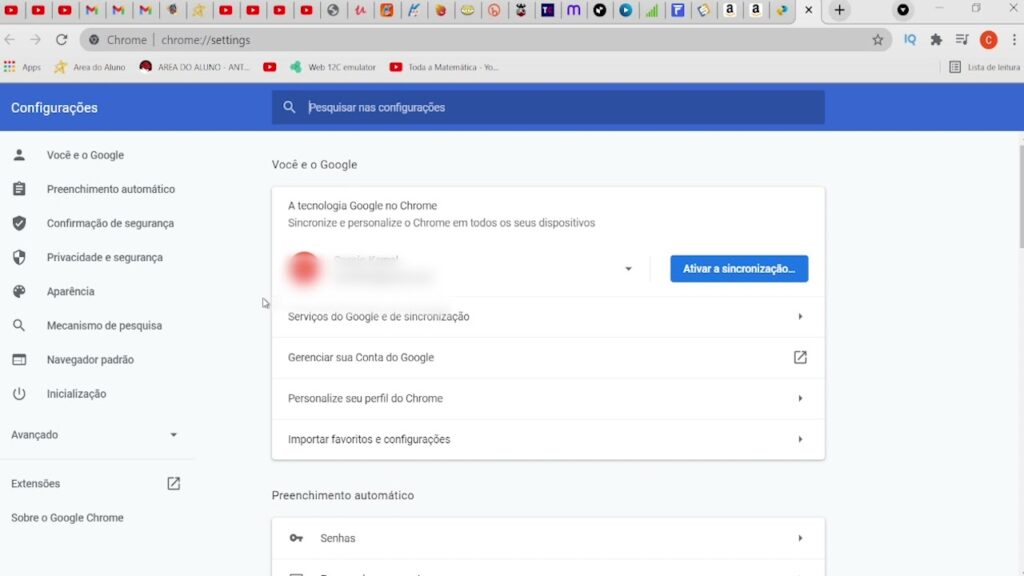Click the address bar with chrome://settings
Image resolution: width=1024 pixels, height=576 pixels.
coord(483,40)
